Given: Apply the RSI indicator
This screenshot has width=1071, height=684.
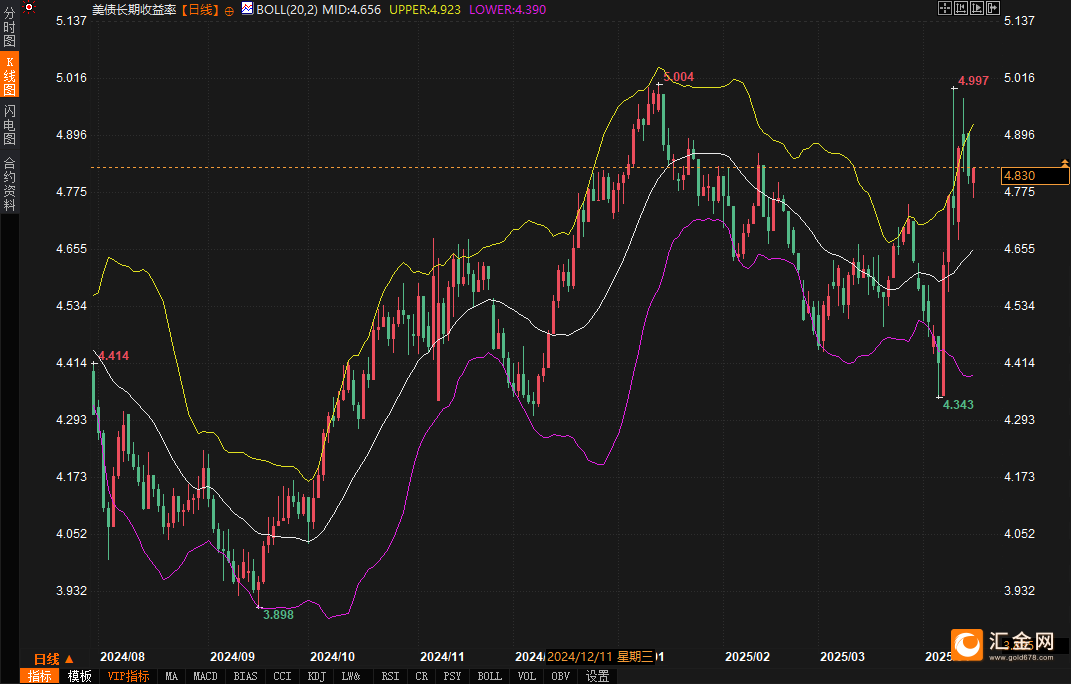Looking at the screenshot, I should click(390, 676).
